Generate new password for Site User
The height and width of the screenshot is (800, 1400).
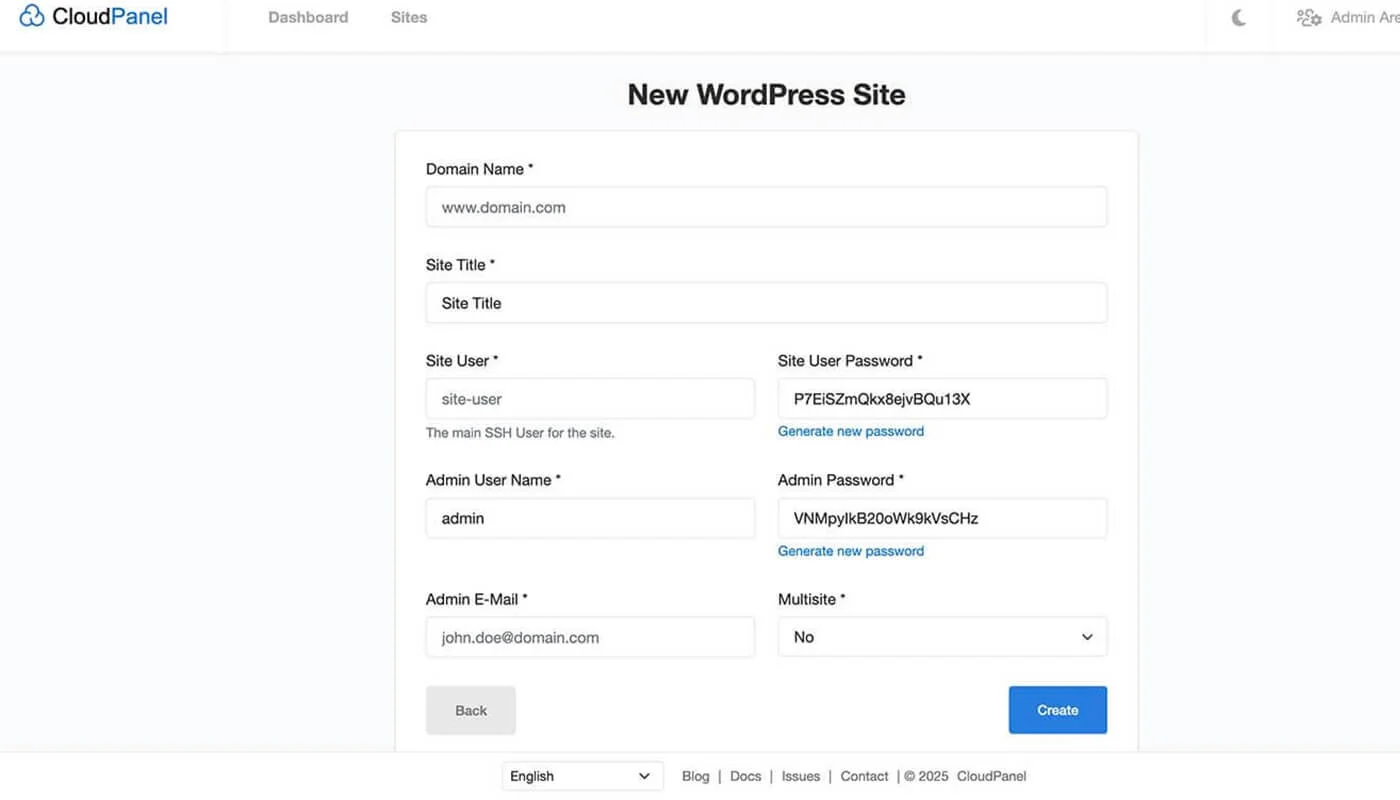[x=850, y=430]
